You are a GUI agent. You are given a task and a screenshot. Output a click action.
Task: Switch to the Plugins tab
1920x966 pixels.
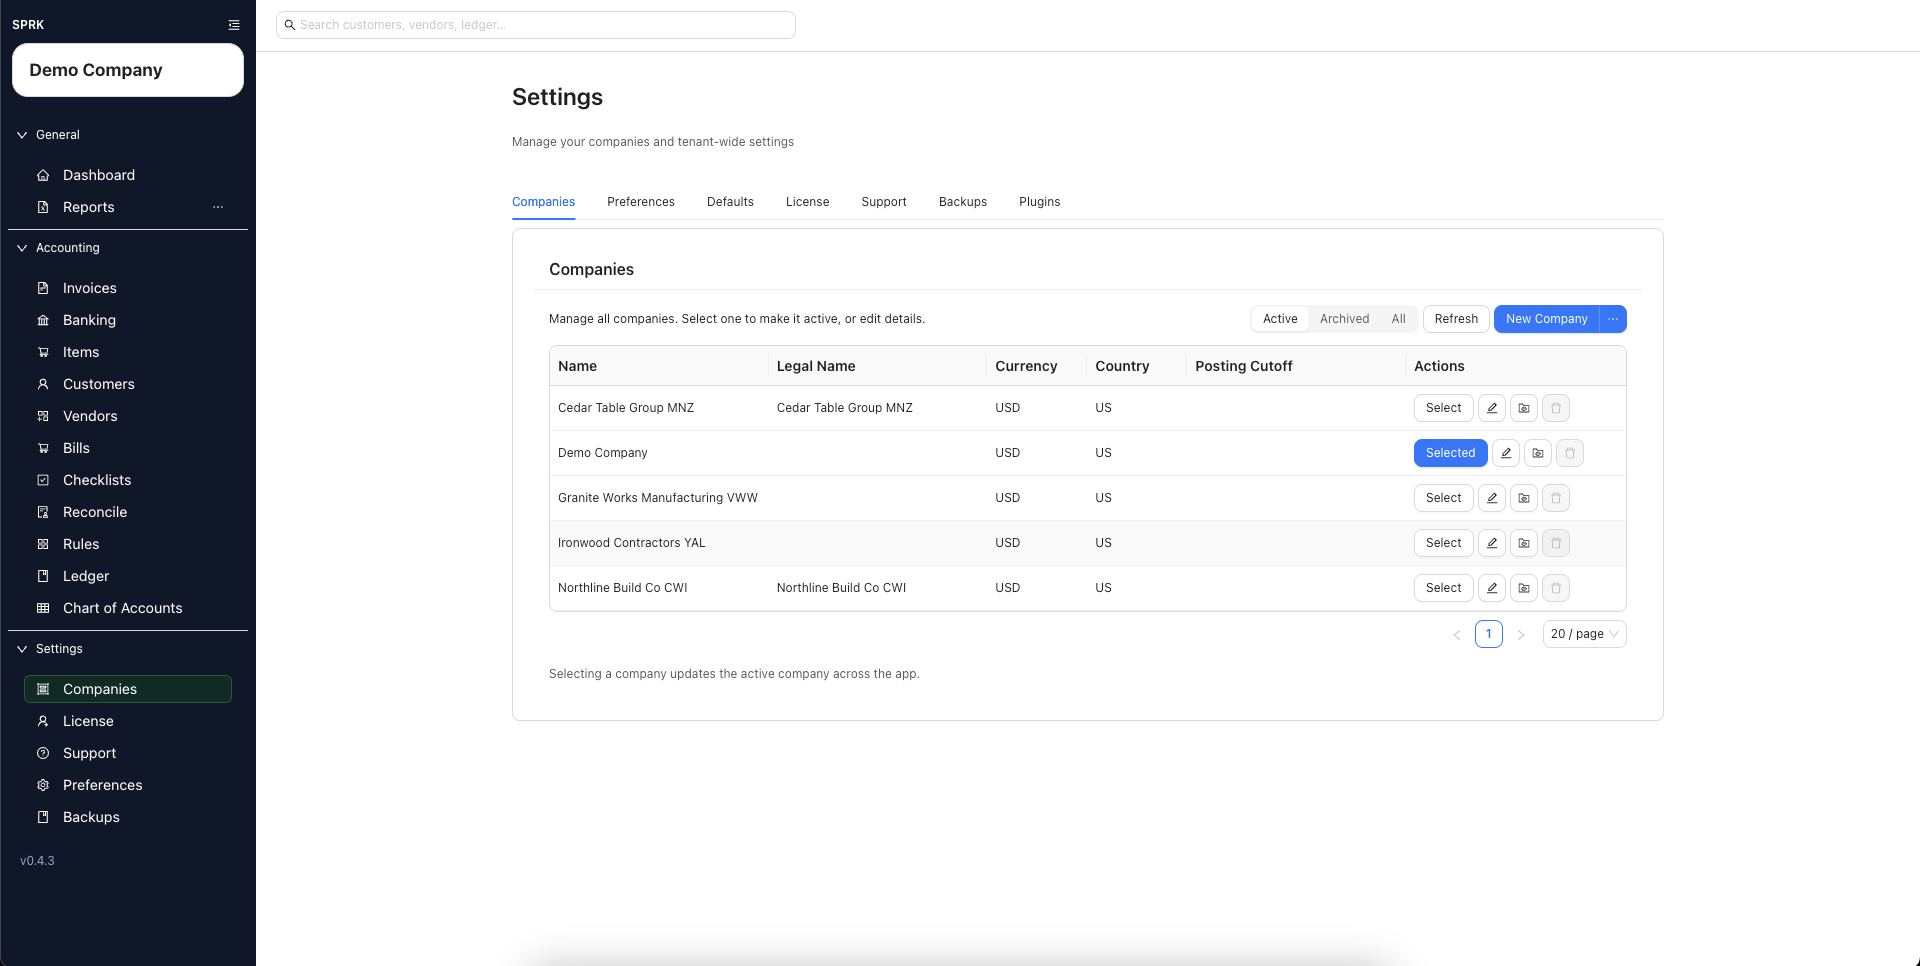click(x=1039, y=202)
